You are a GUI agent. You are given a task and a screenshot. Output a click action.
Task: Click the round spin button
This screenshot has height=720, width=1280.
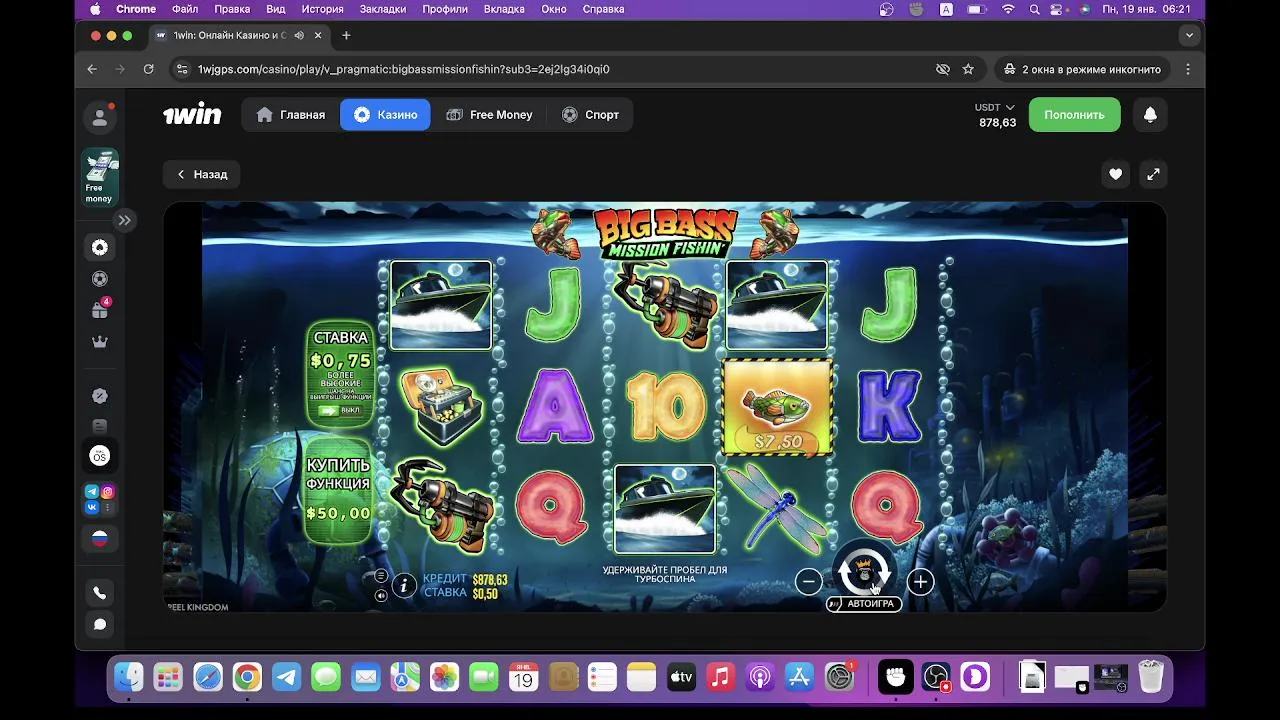point(864,572)
